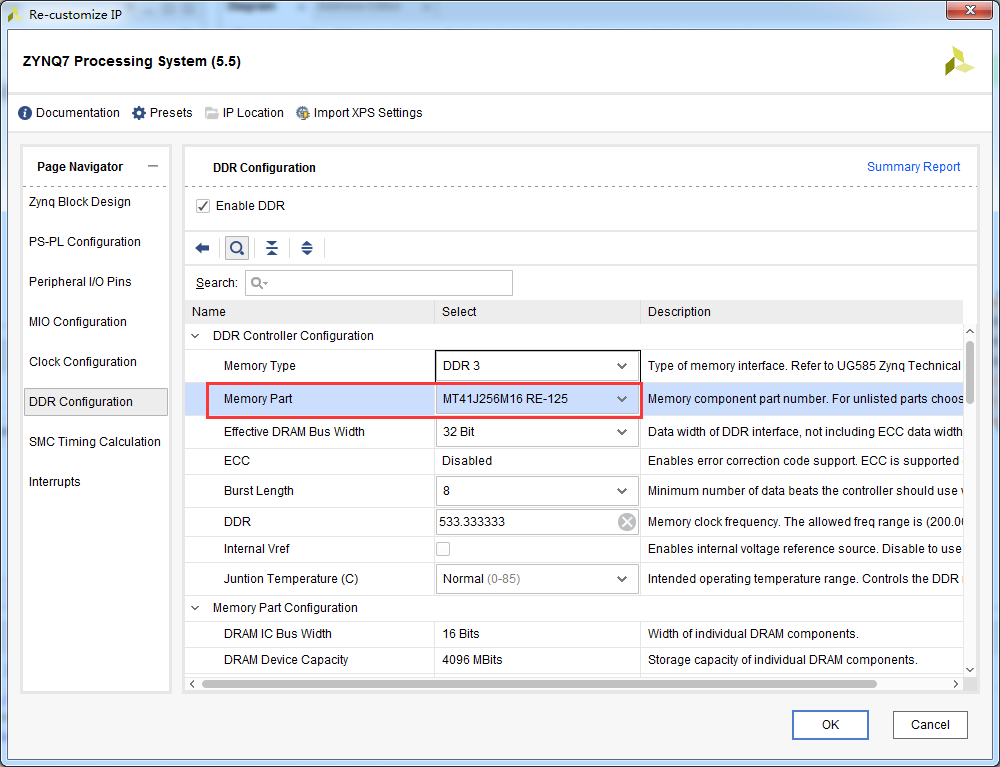The image size is (1000, 767).
Task: Click the horizontal scrollbar thumb
Action: coord(540,684)
